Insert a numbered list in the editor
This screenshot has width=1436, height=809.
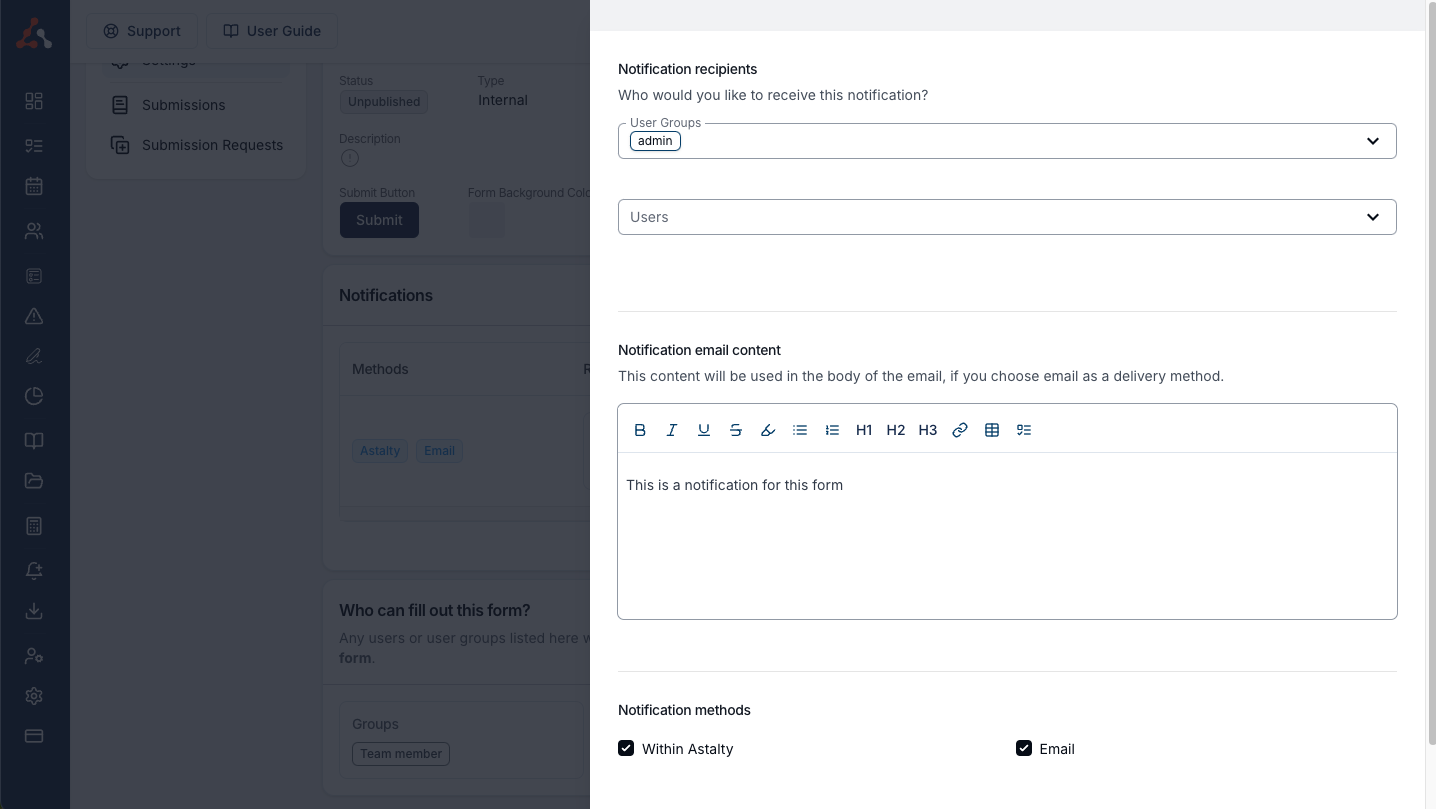(832, 430)
